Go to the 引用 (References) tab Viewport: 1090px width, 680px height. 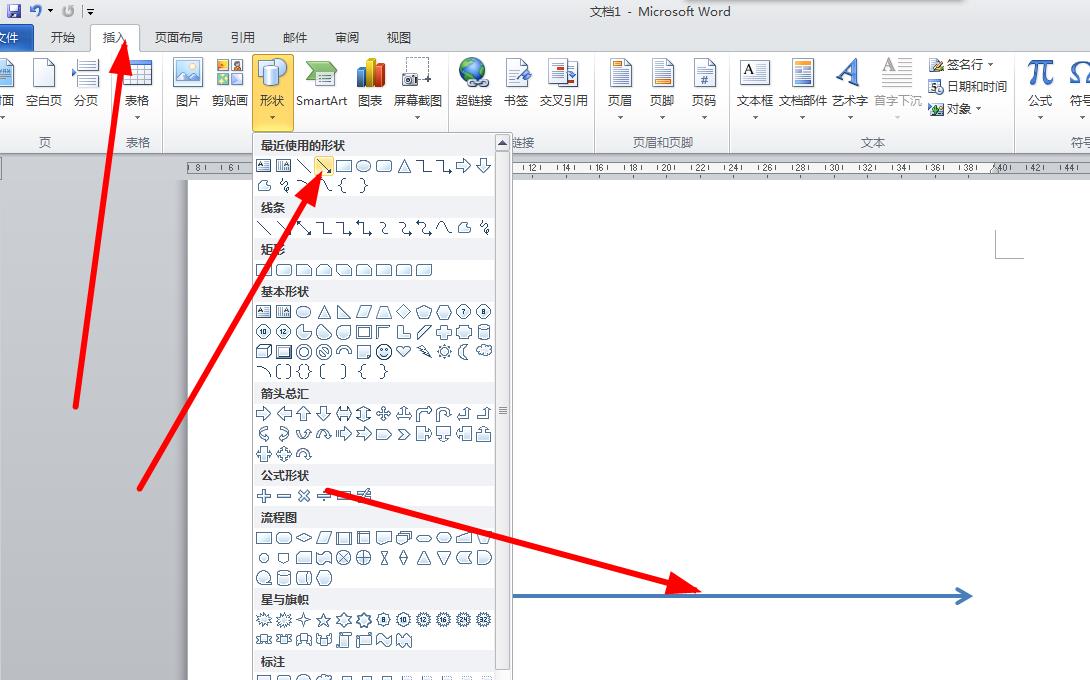tap(243, 38)
